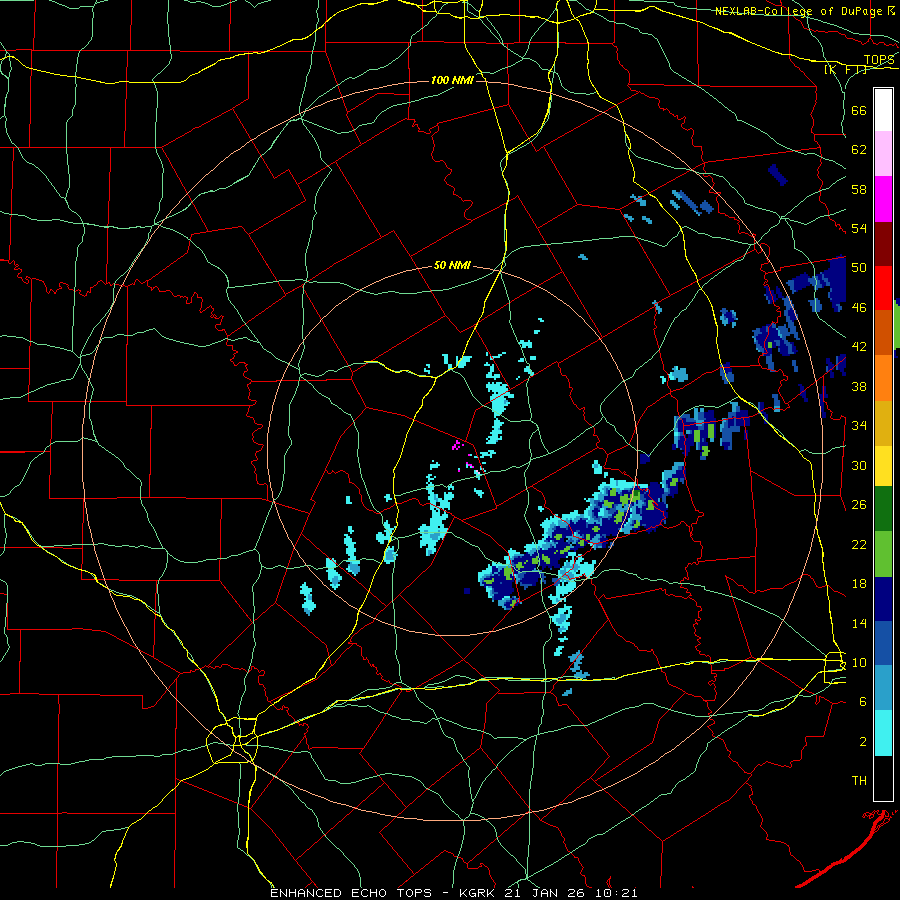
Task: Click the legend value 66
Action: (859, 110)
